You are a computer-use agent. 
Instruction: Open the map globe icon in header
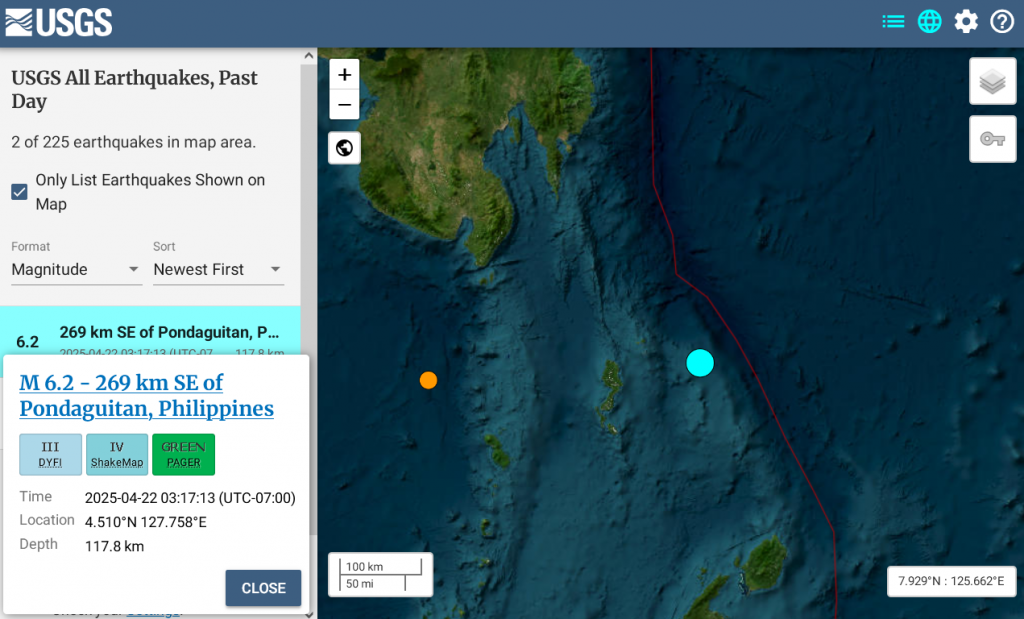(x=929, y=22)
